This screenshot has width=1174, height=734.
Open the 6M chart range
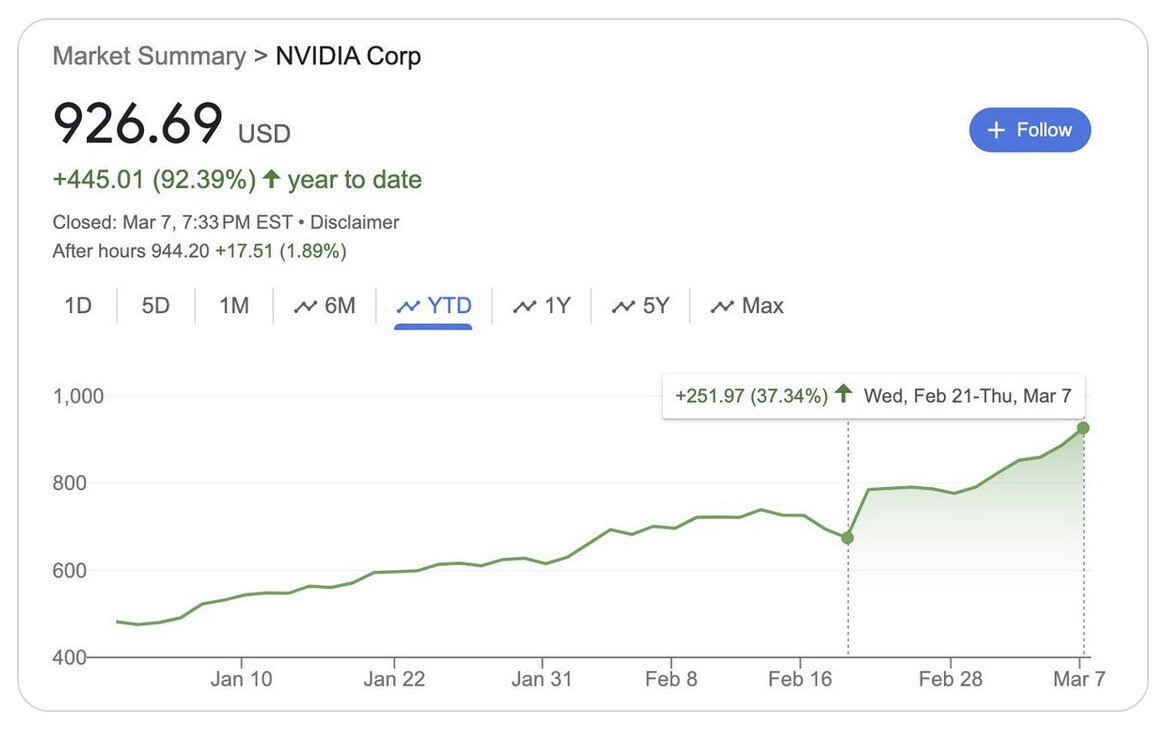click(x=325, y=306)
